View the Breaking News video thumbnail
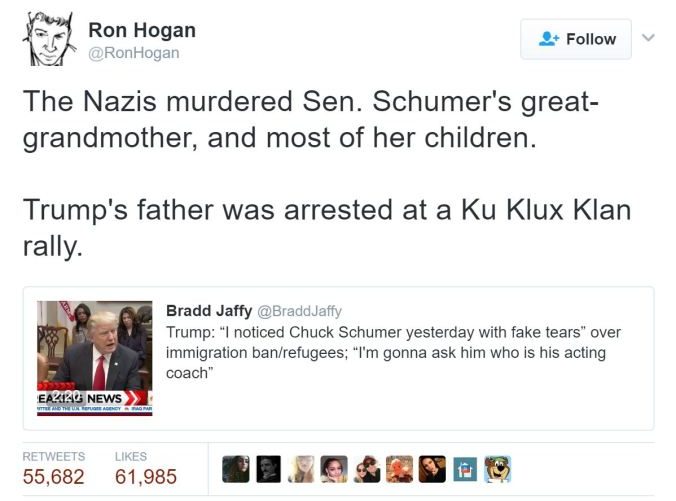The width and height of the screenshot is (676, 501). click(x=94, y=358)
